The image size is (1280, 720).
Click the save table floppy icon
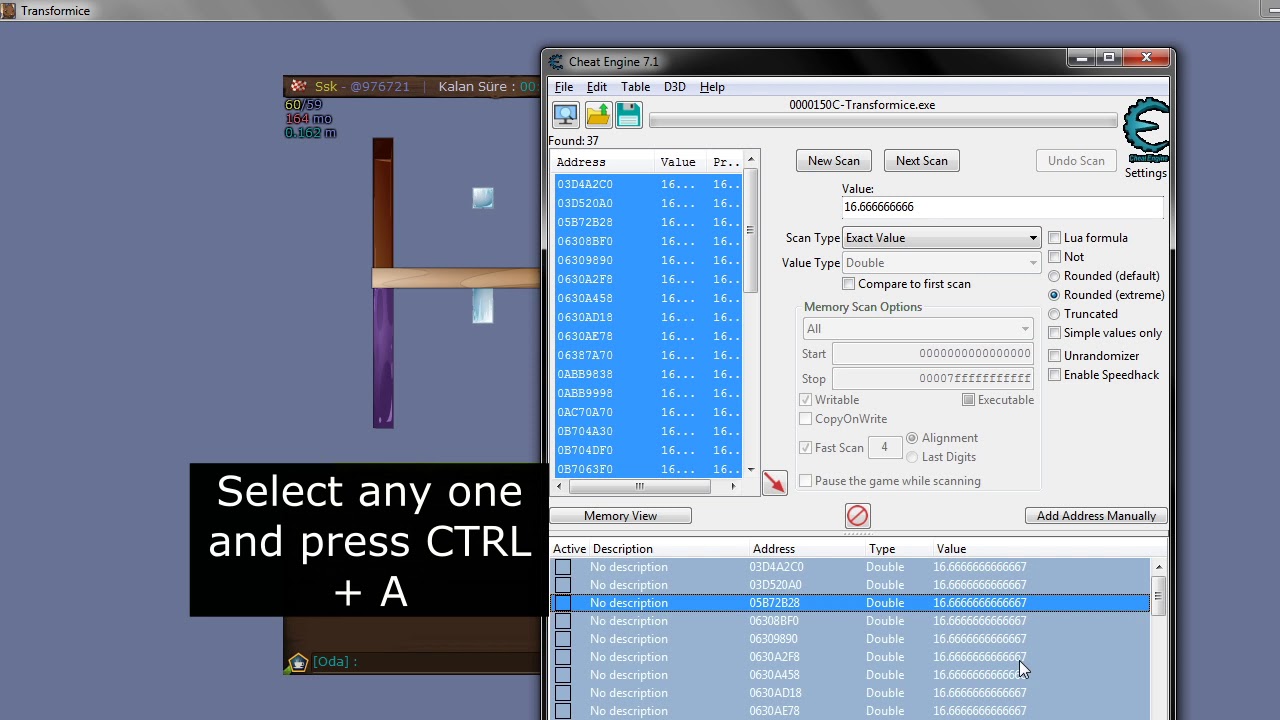pyautogui.click(x=629, y=114)
